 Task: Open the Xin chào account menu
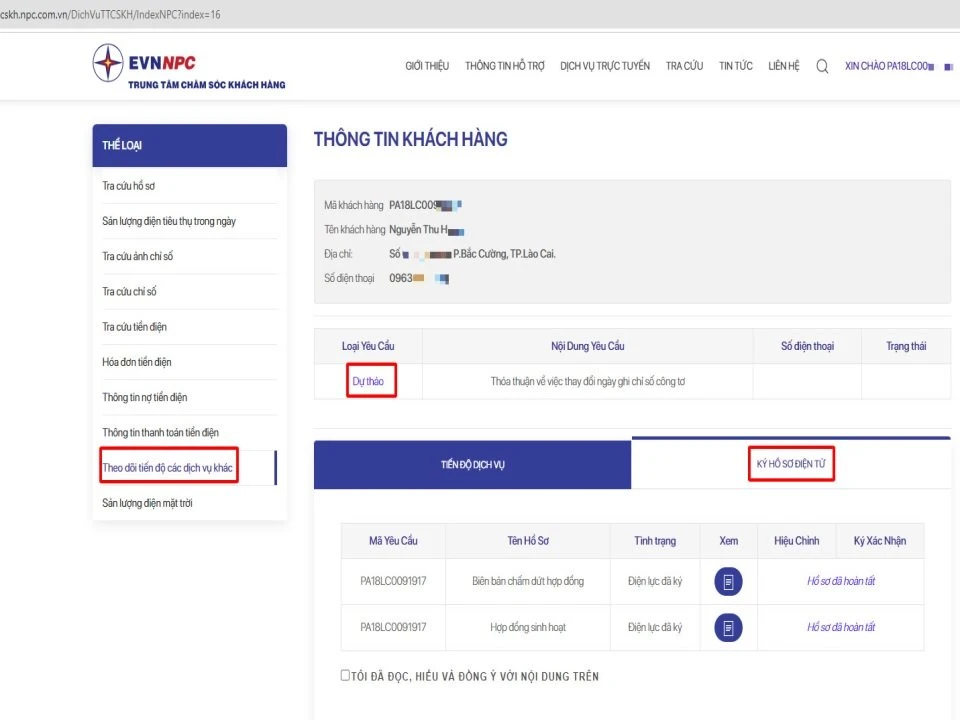(889, 66)
